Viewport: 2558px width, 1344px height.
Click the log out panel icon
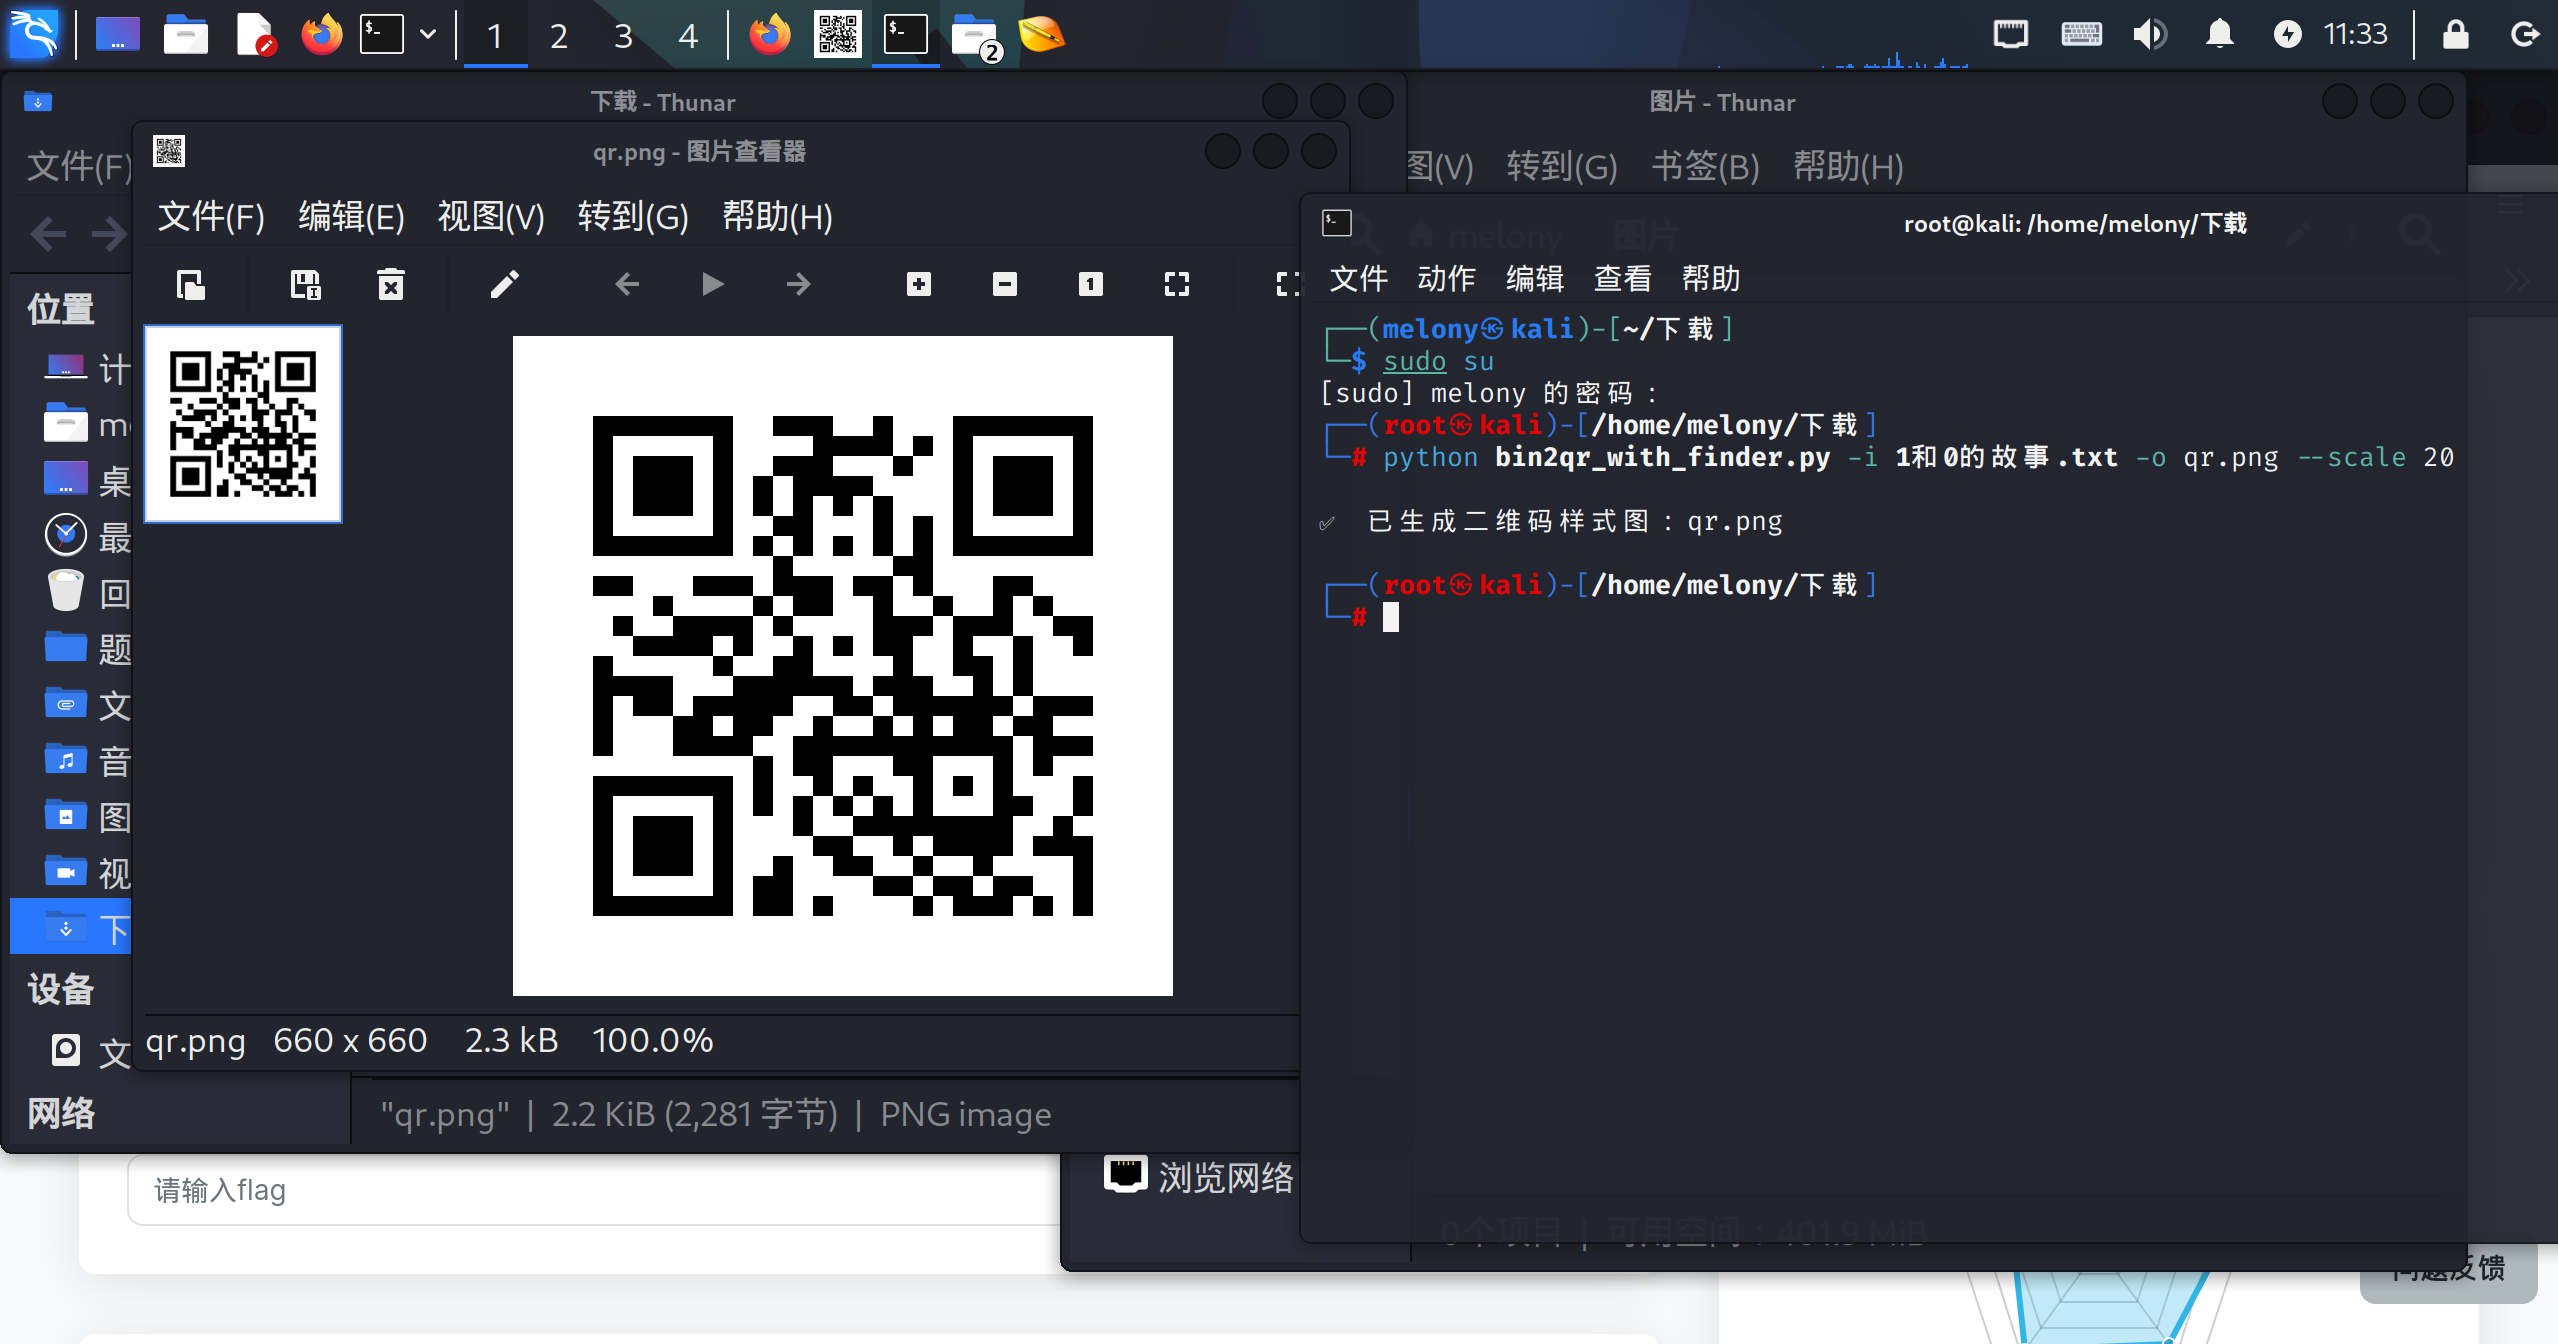pos(2524,35)
